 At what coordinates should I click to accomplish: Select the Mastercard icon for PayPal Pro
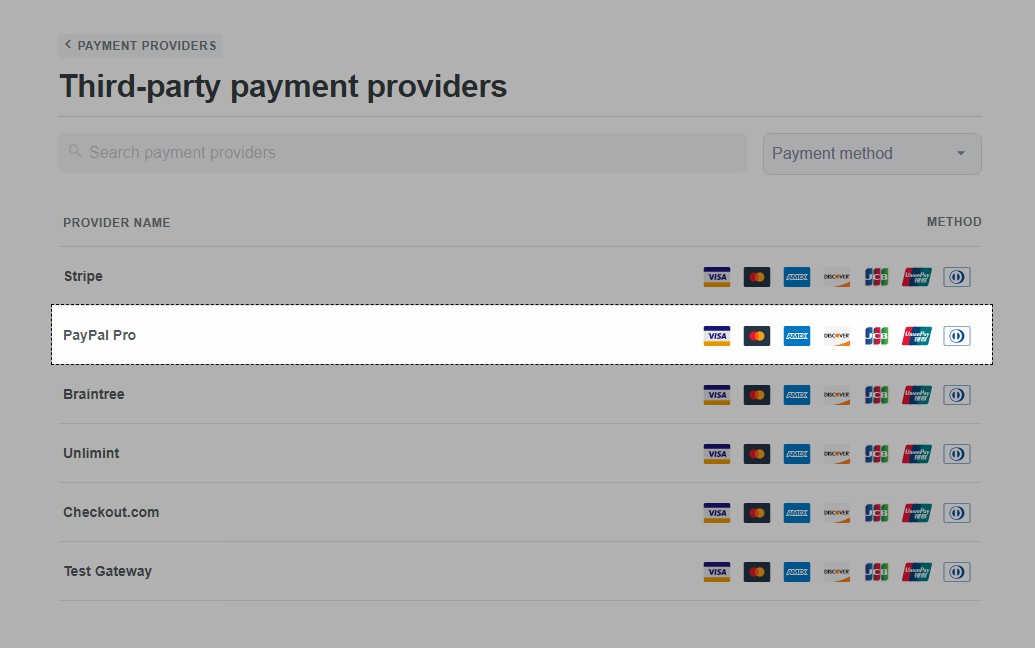tap(756, 335)
